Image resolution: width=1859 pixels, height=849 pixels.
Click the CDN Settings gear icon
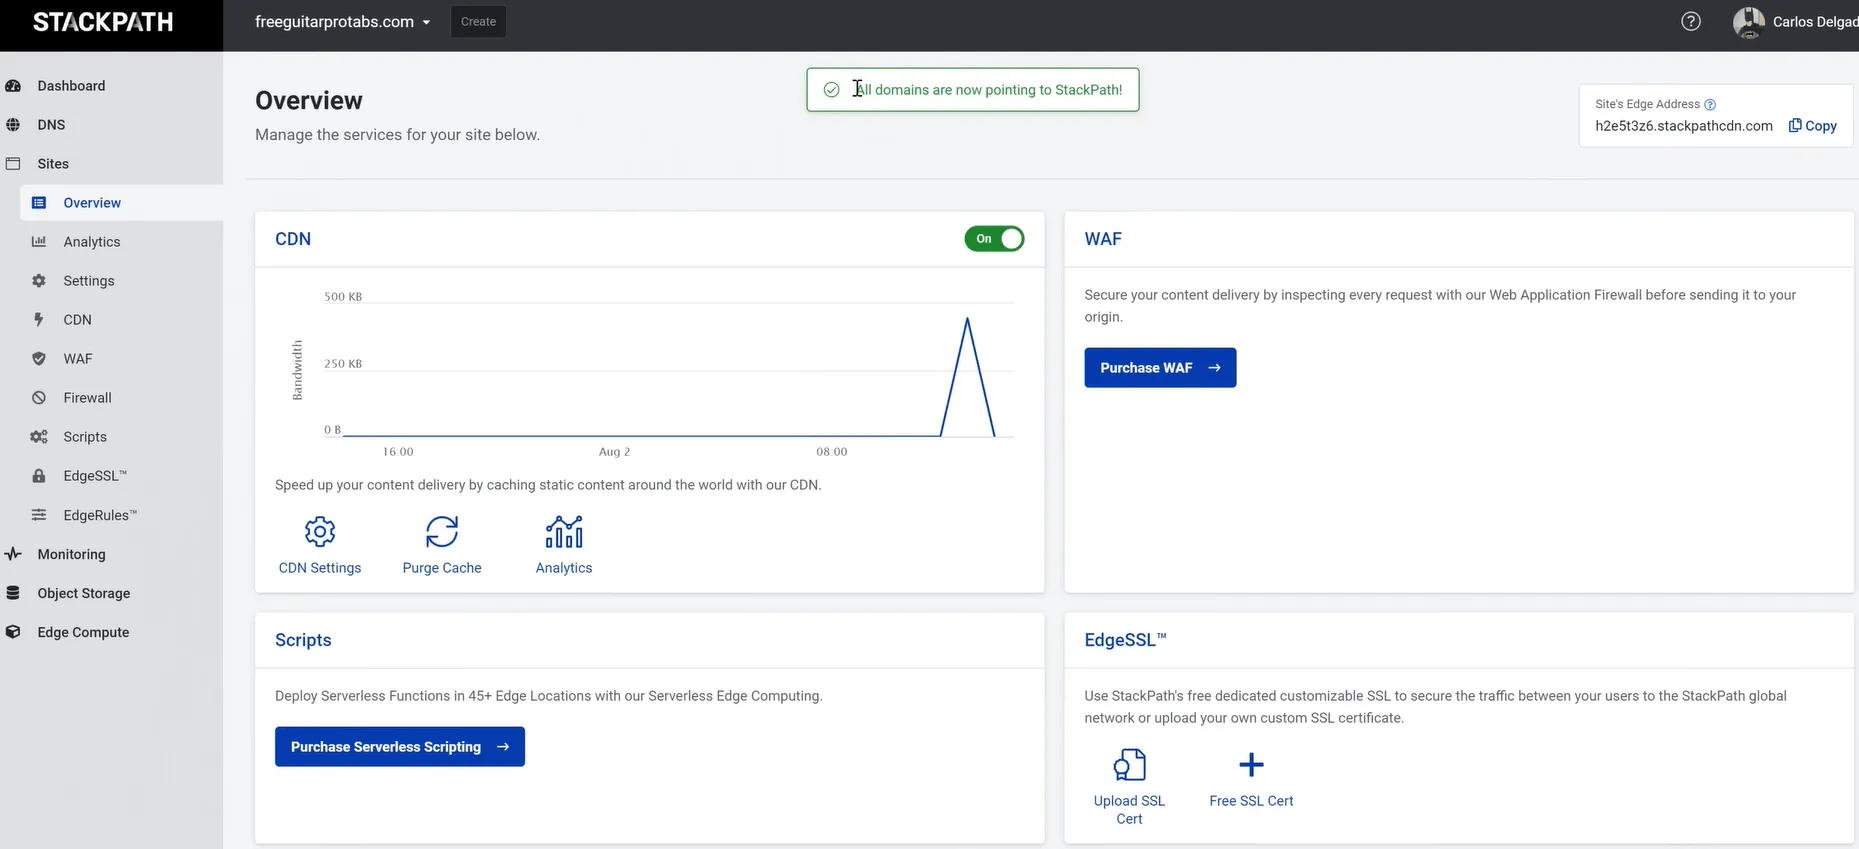coord(320,532)
